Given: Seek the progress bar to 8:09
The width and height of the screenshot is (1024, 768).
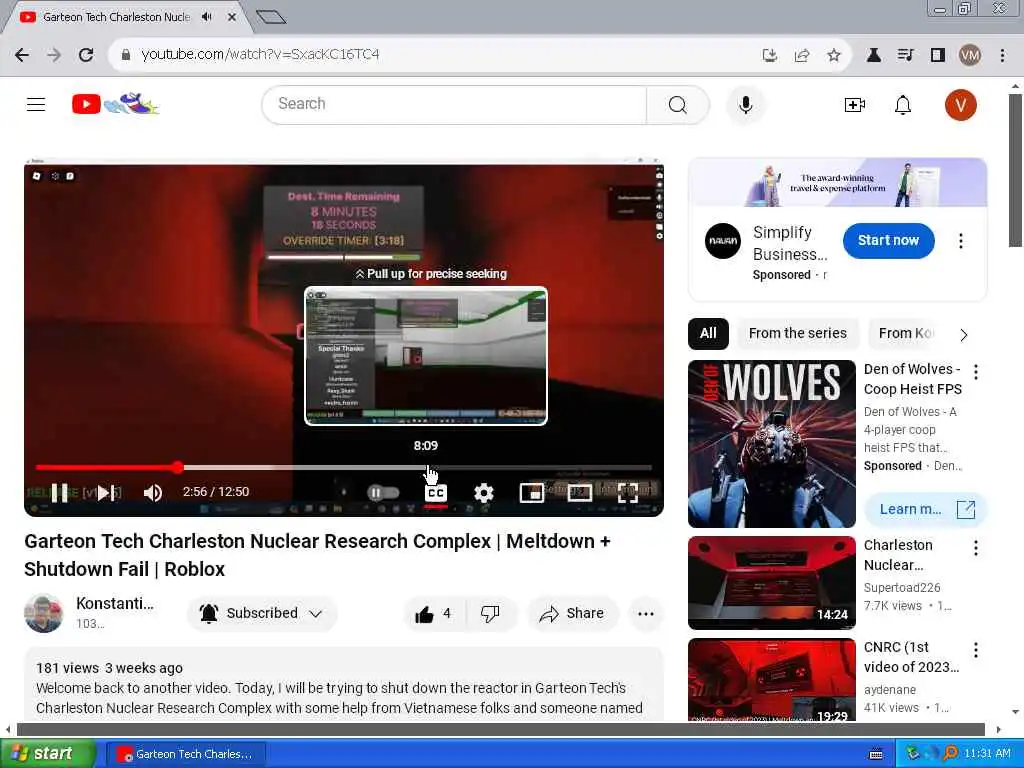Looking at the screenshot, I should (x=427, y=468).
